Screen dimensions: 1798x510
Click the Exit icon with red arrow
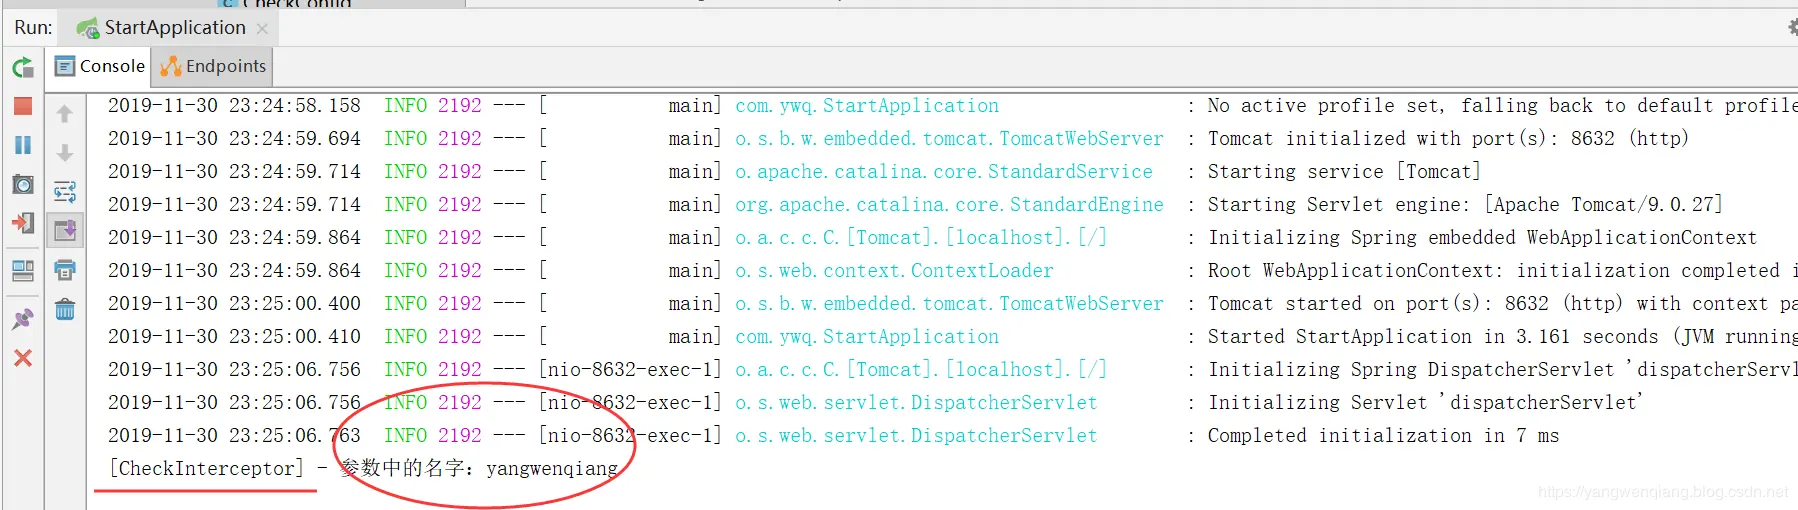coord(23,222)
